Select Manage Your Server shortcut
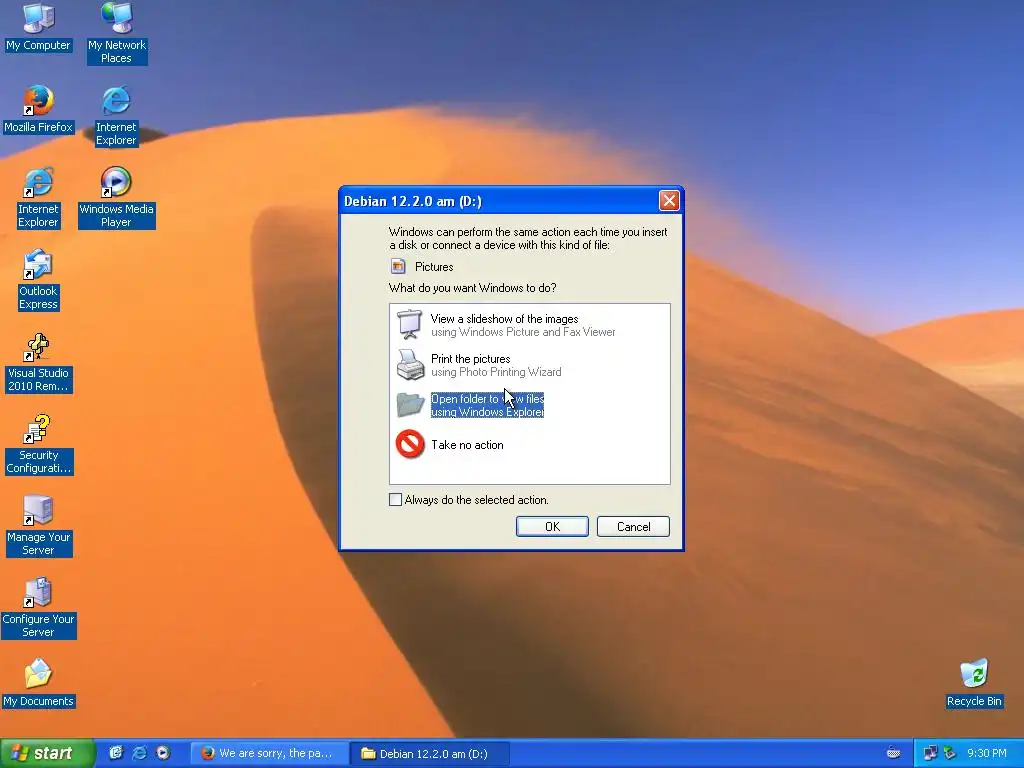The image size is (1024, 768). 38,526
